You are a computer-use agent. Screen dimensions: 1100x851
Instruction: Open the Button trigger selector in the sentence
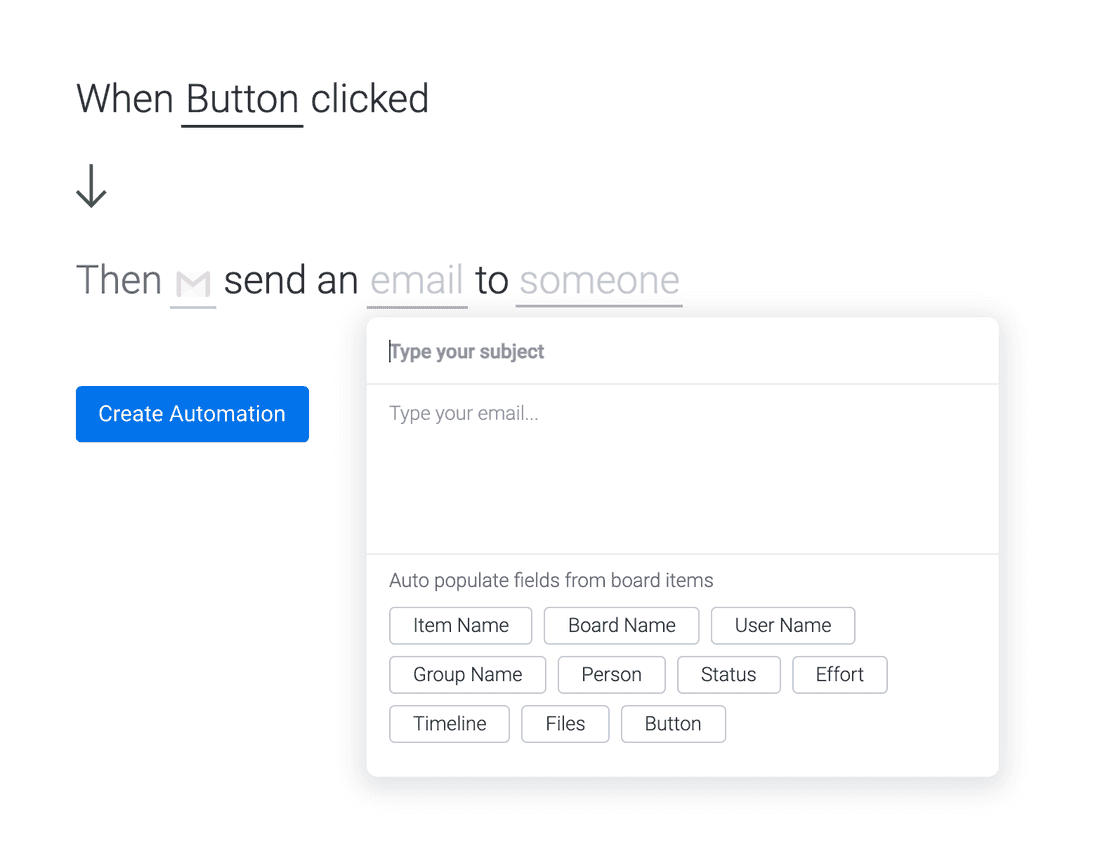[241, 98]
